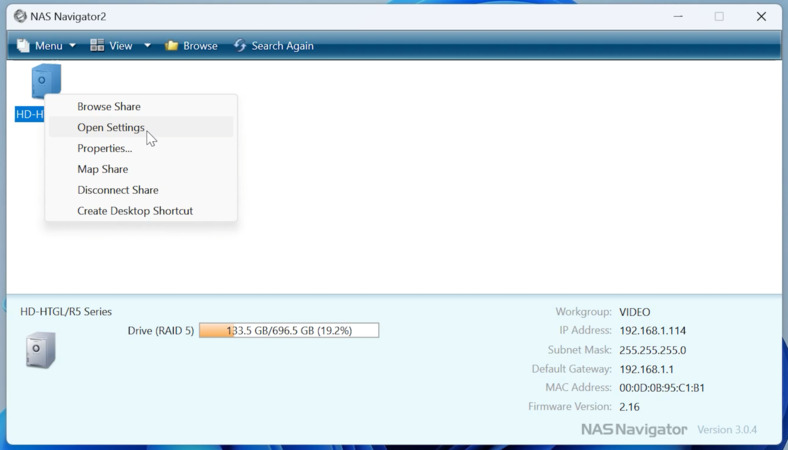Click the Search Again button label
788x450 pixels.
pos(282,46)
